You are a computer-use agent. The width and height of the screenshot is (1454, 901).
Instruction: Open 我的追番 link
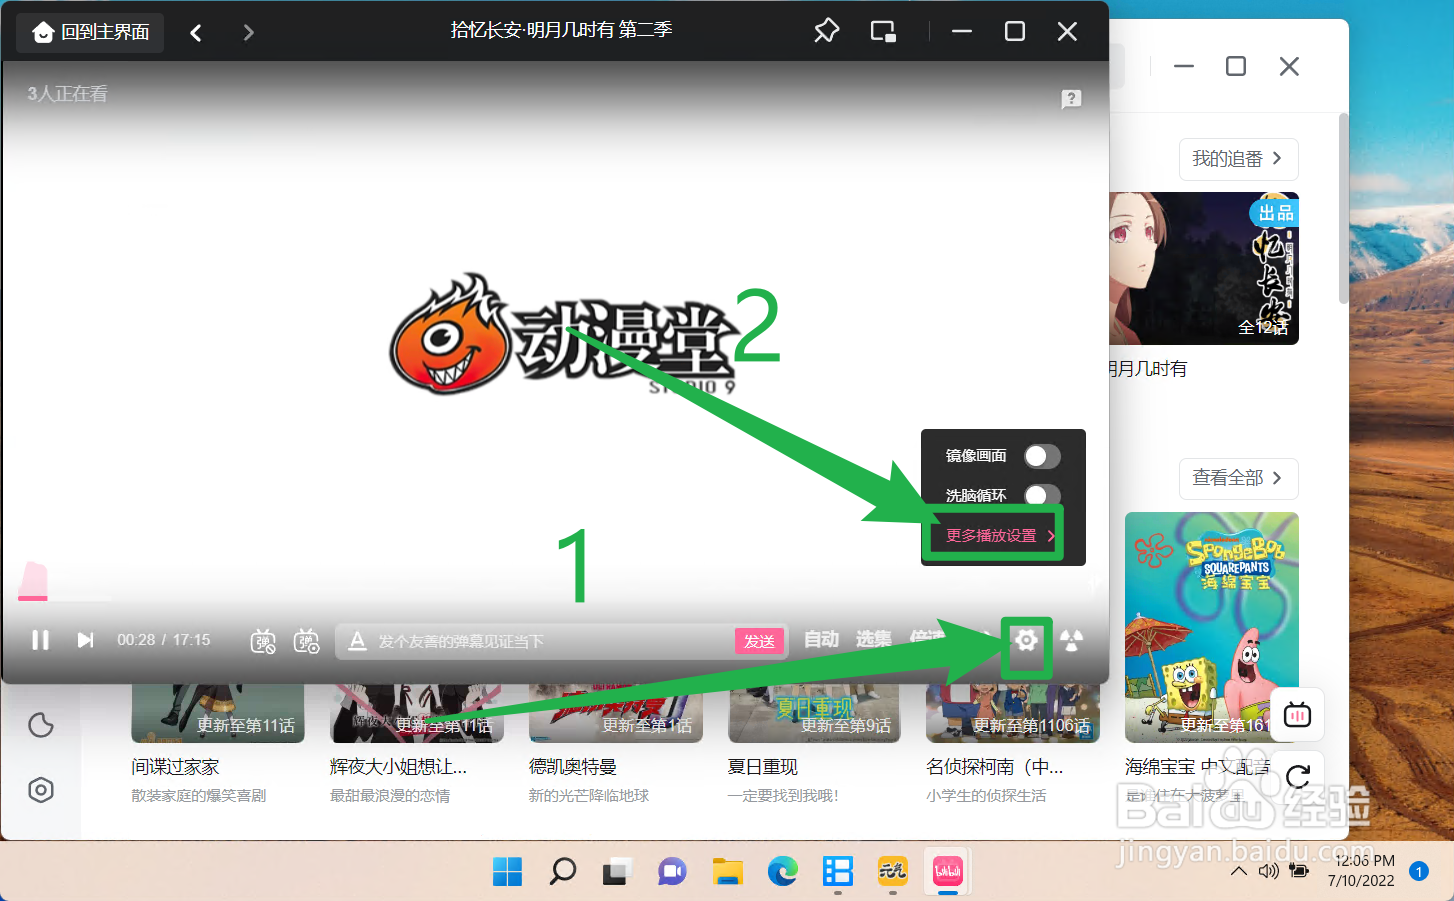pos(1238,159)
